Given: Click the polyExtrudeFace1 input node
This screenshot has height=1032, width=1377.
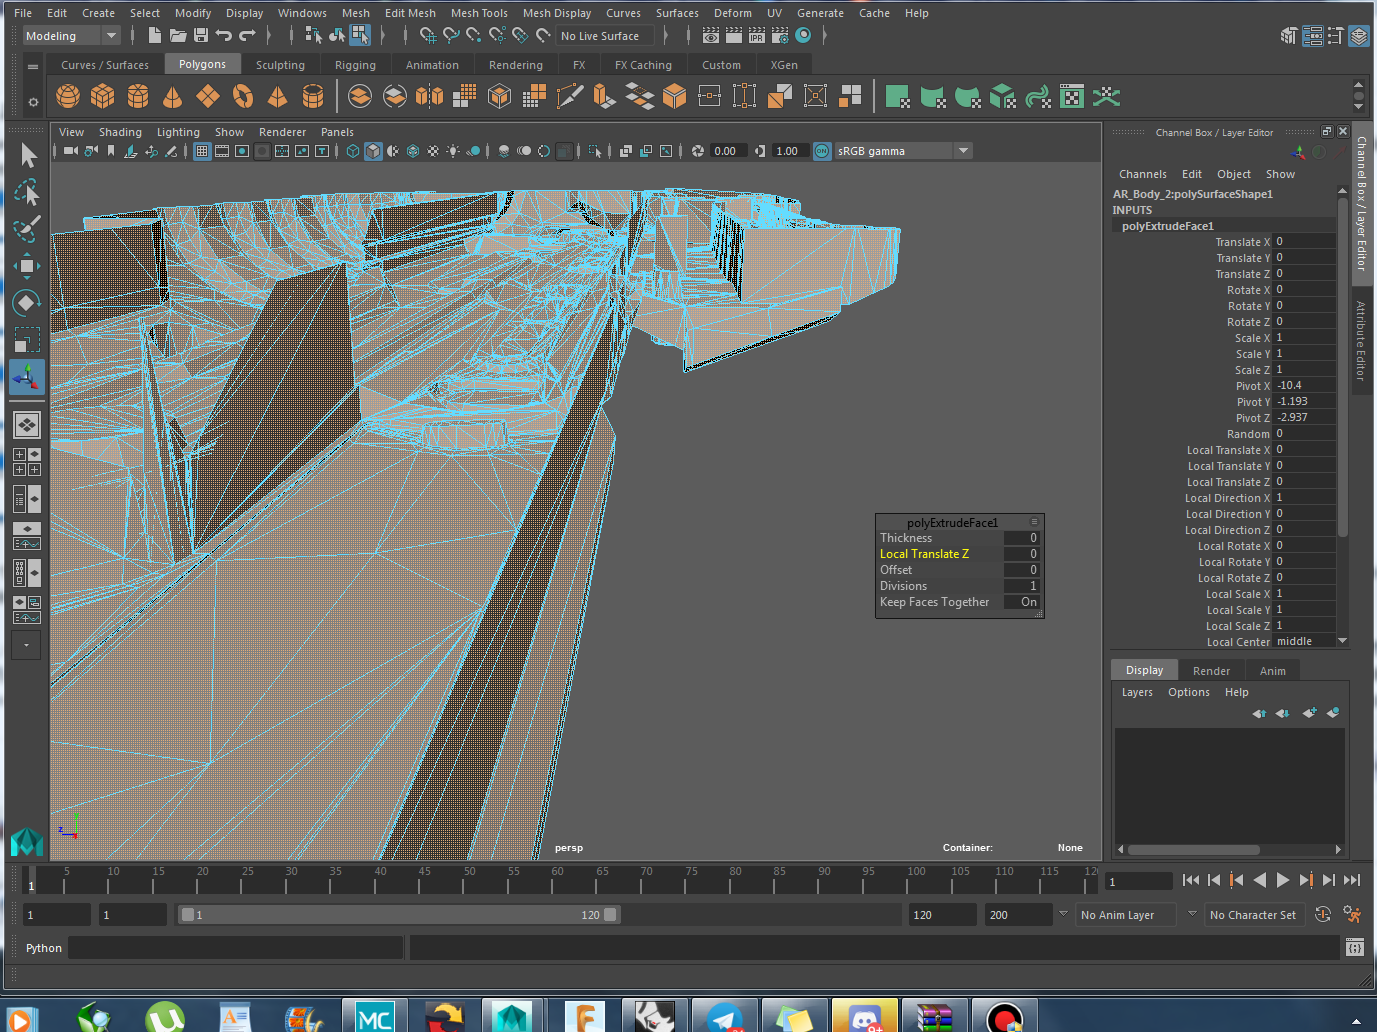Looking at the screenshot, I should click(x=1167, y=226).
